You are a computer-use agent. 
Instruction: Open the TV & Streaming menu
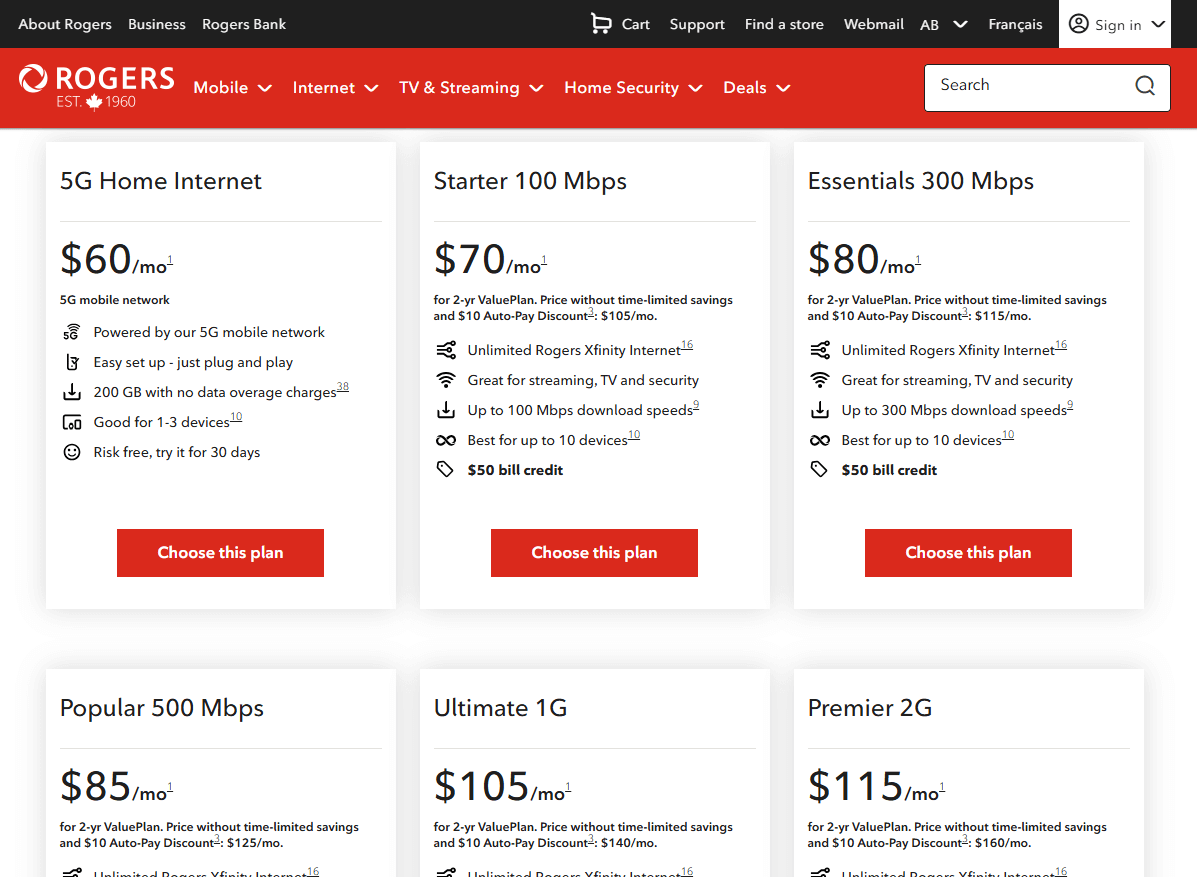point(471,88)
